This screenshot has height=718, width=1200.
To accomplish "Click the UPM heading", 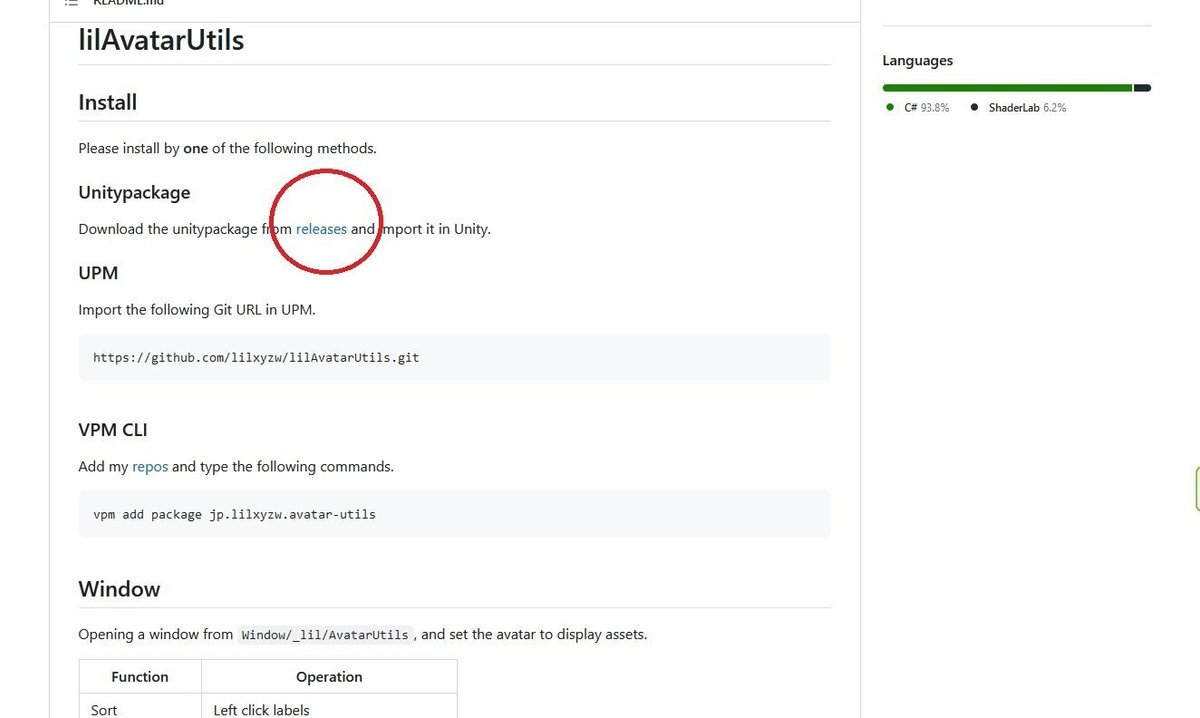I will coord(99,273).
